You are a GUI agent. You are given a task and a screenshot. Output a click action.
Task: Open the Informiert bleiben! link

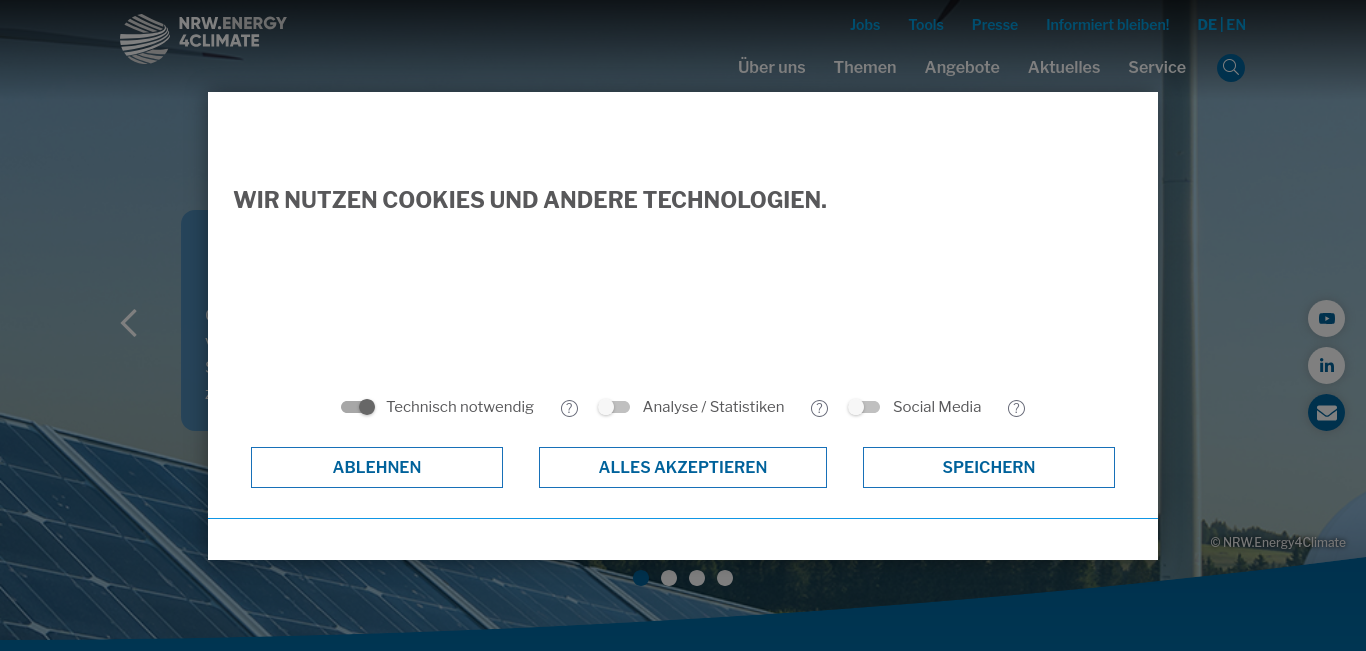click(1108, 25)
